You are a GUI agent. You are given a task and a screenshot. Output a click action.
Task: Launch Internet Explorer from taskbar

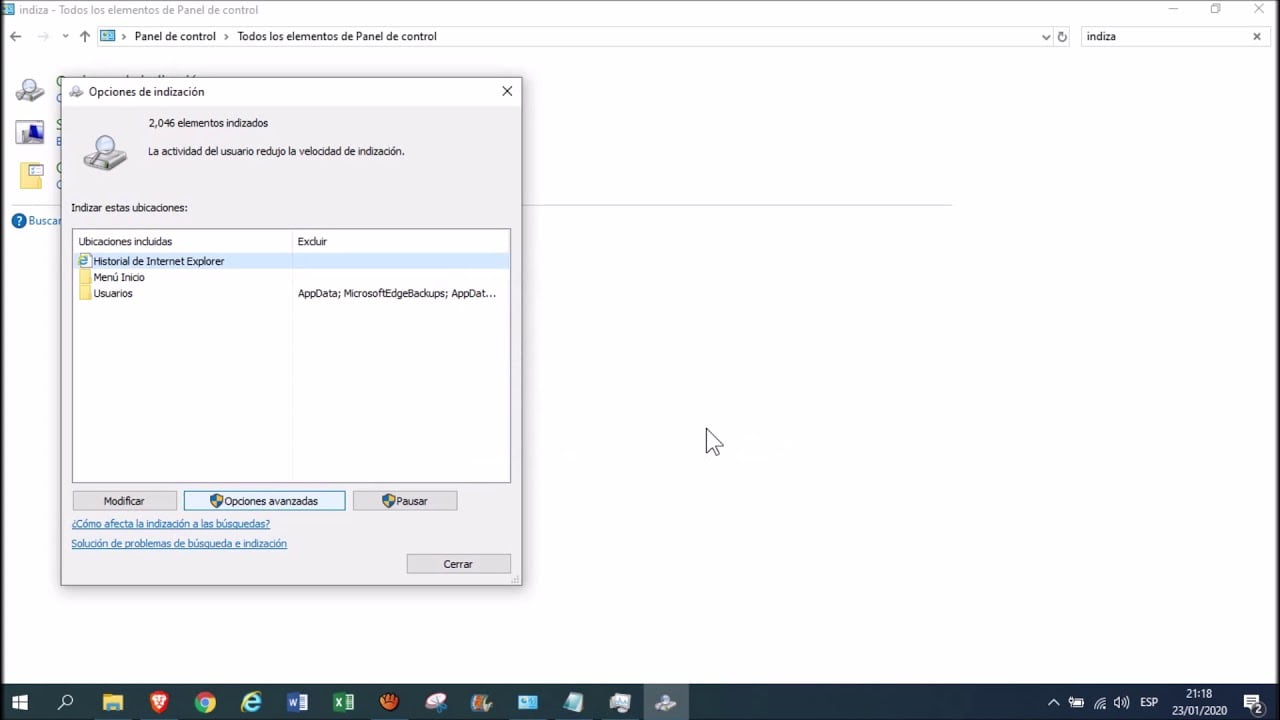(251, 702)
